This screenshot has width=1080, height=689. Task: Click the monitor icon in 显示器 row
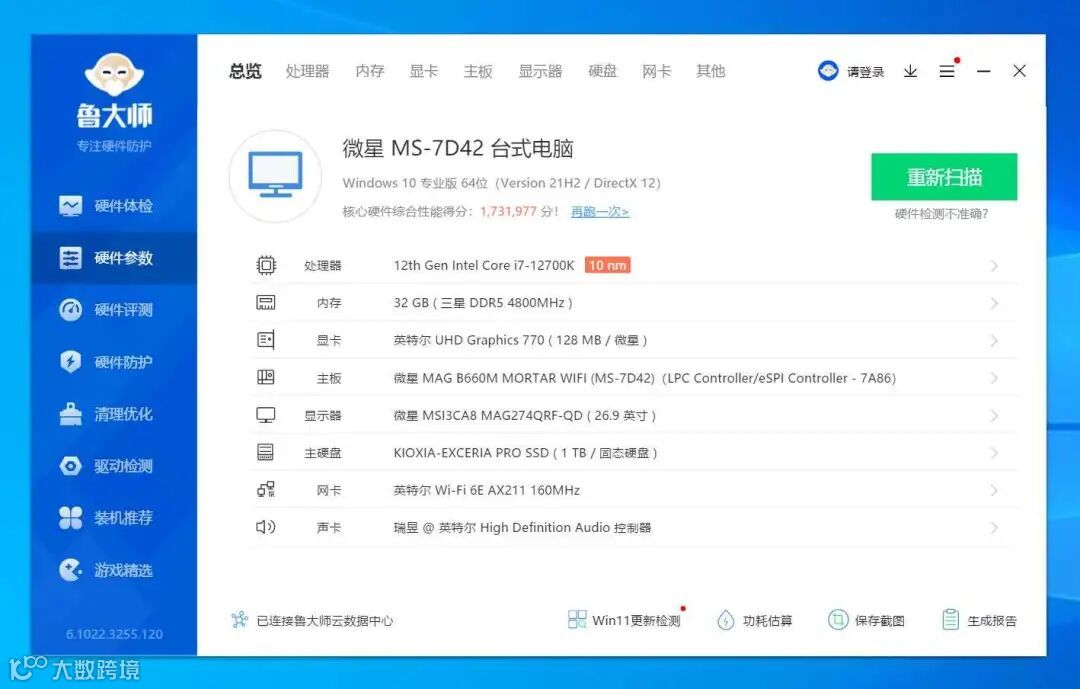point(266,415)
